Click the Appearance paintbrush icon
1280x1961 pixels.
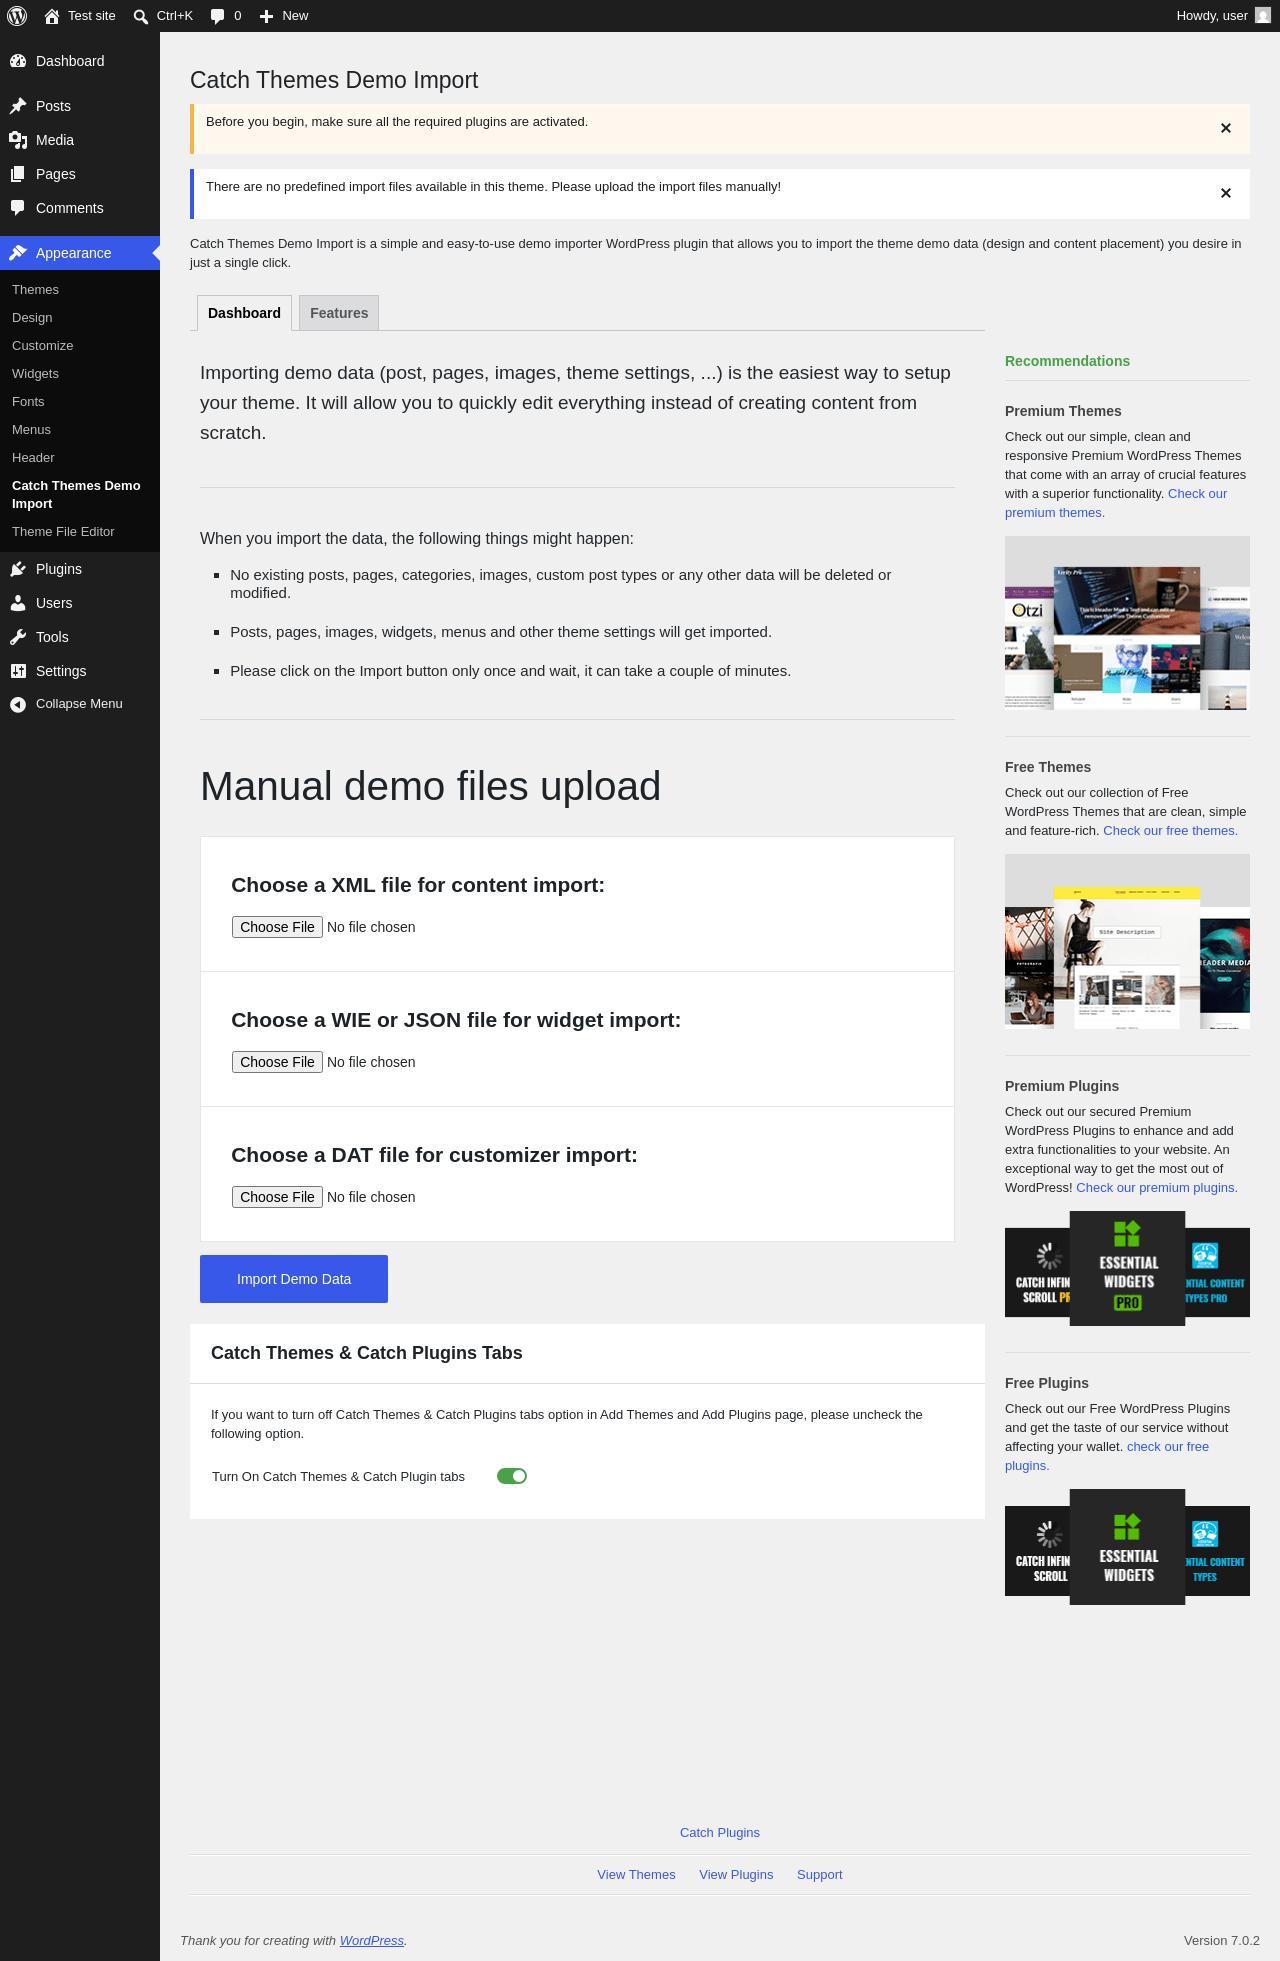coord(18,253)
